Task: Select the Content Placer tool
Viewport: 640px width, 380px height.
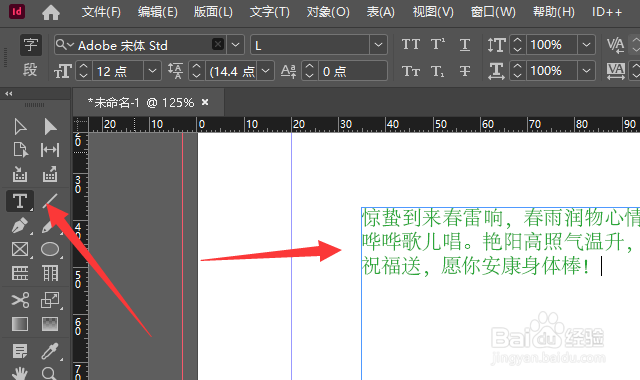Action: click(x=50, y=174)
